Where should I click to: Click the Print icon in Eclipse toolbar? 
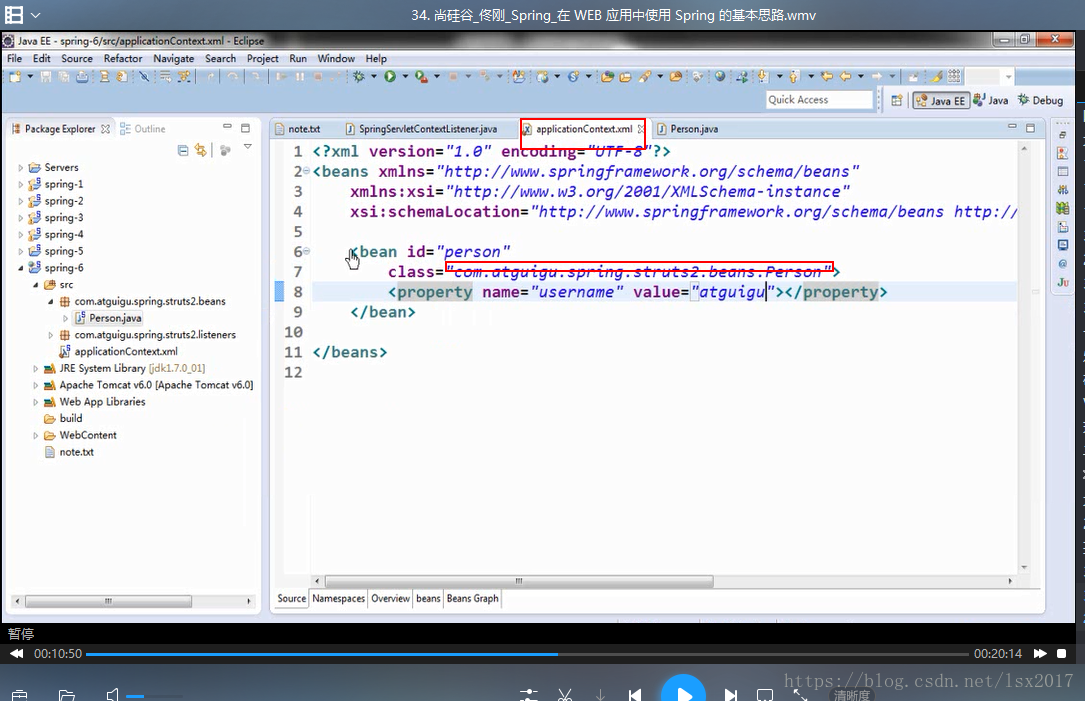pos(82,77)
